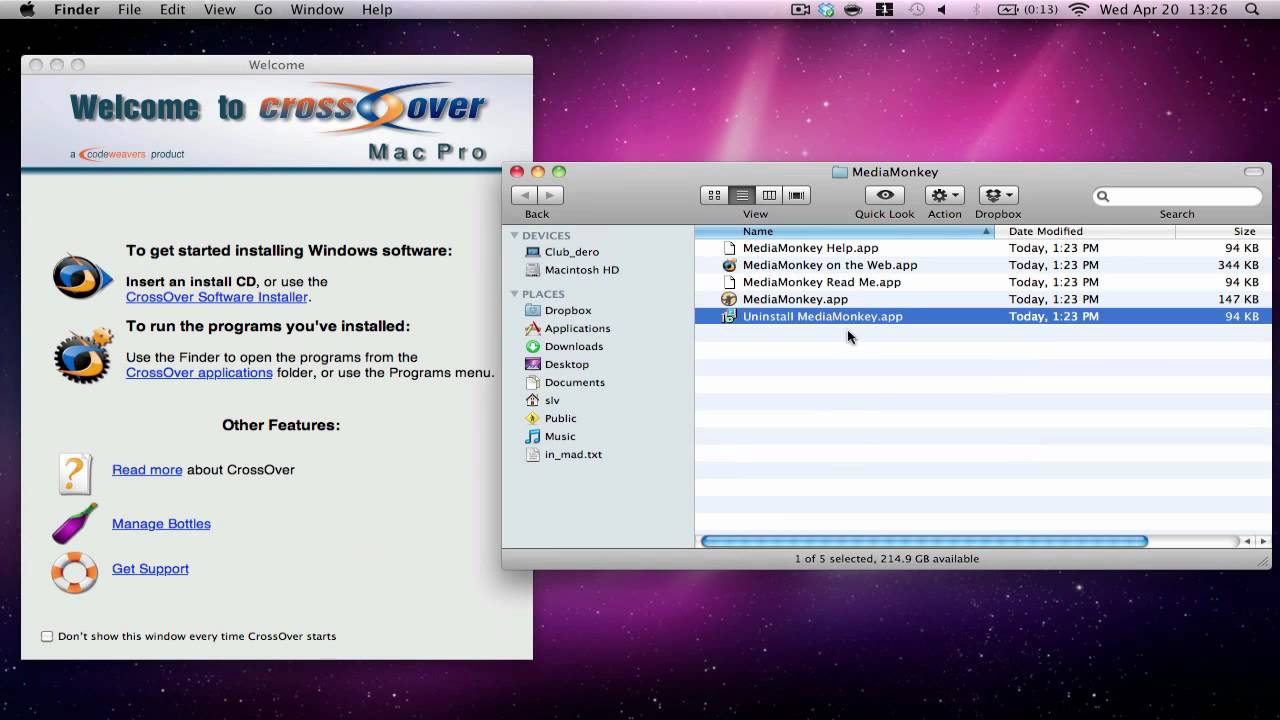Open the Finder application menu

(76, 9)
